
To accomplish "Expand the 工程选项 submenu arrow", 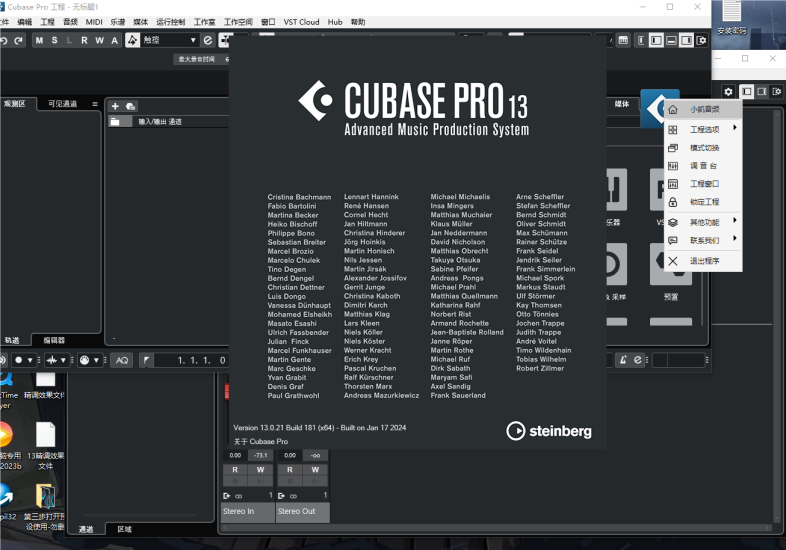I will pos(734,128).
